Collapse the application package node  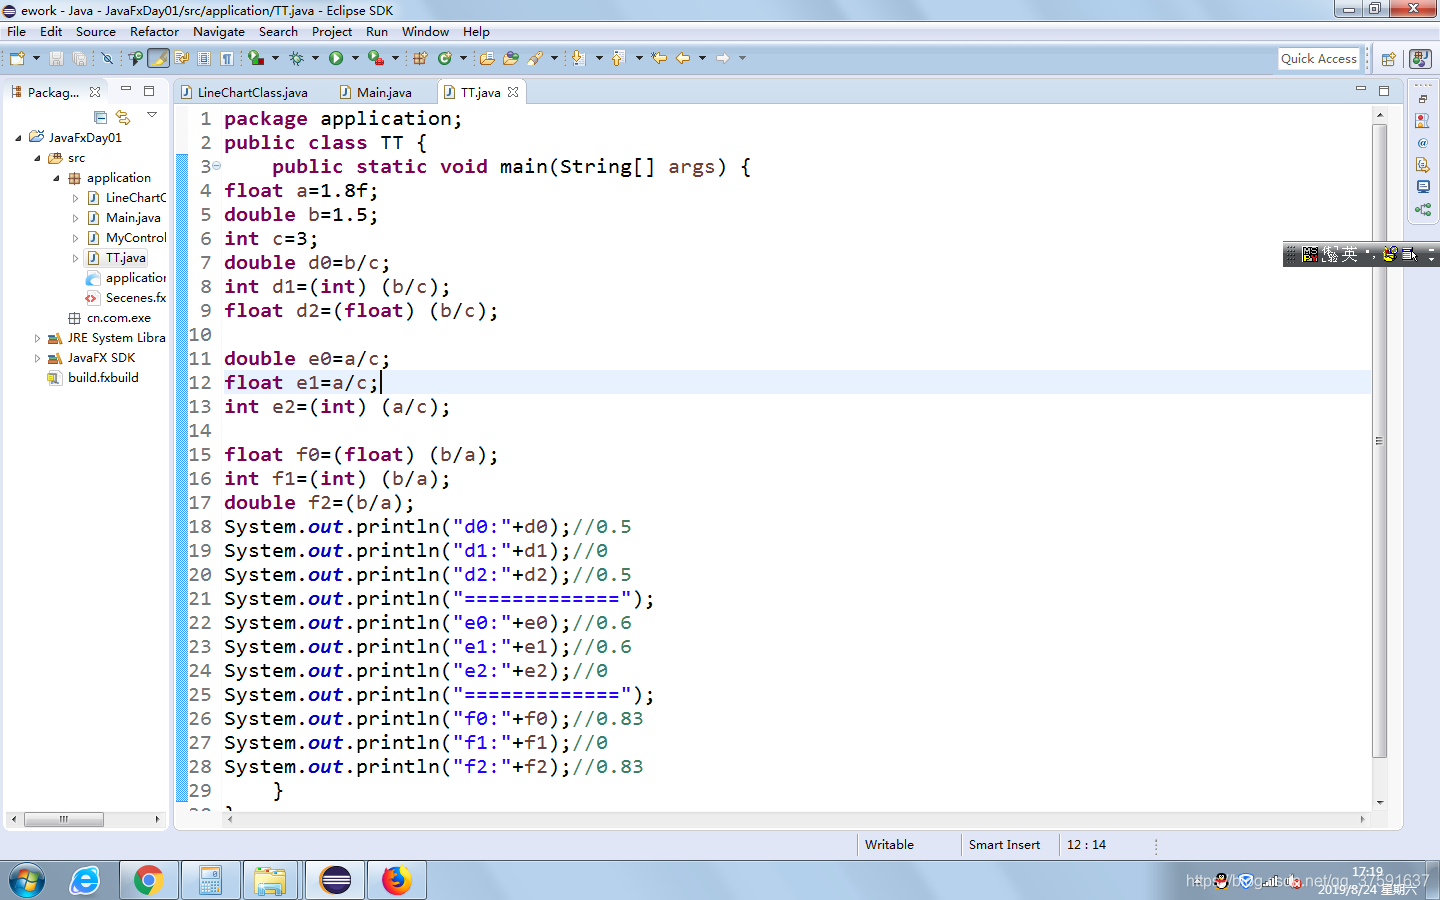(58, 178)
